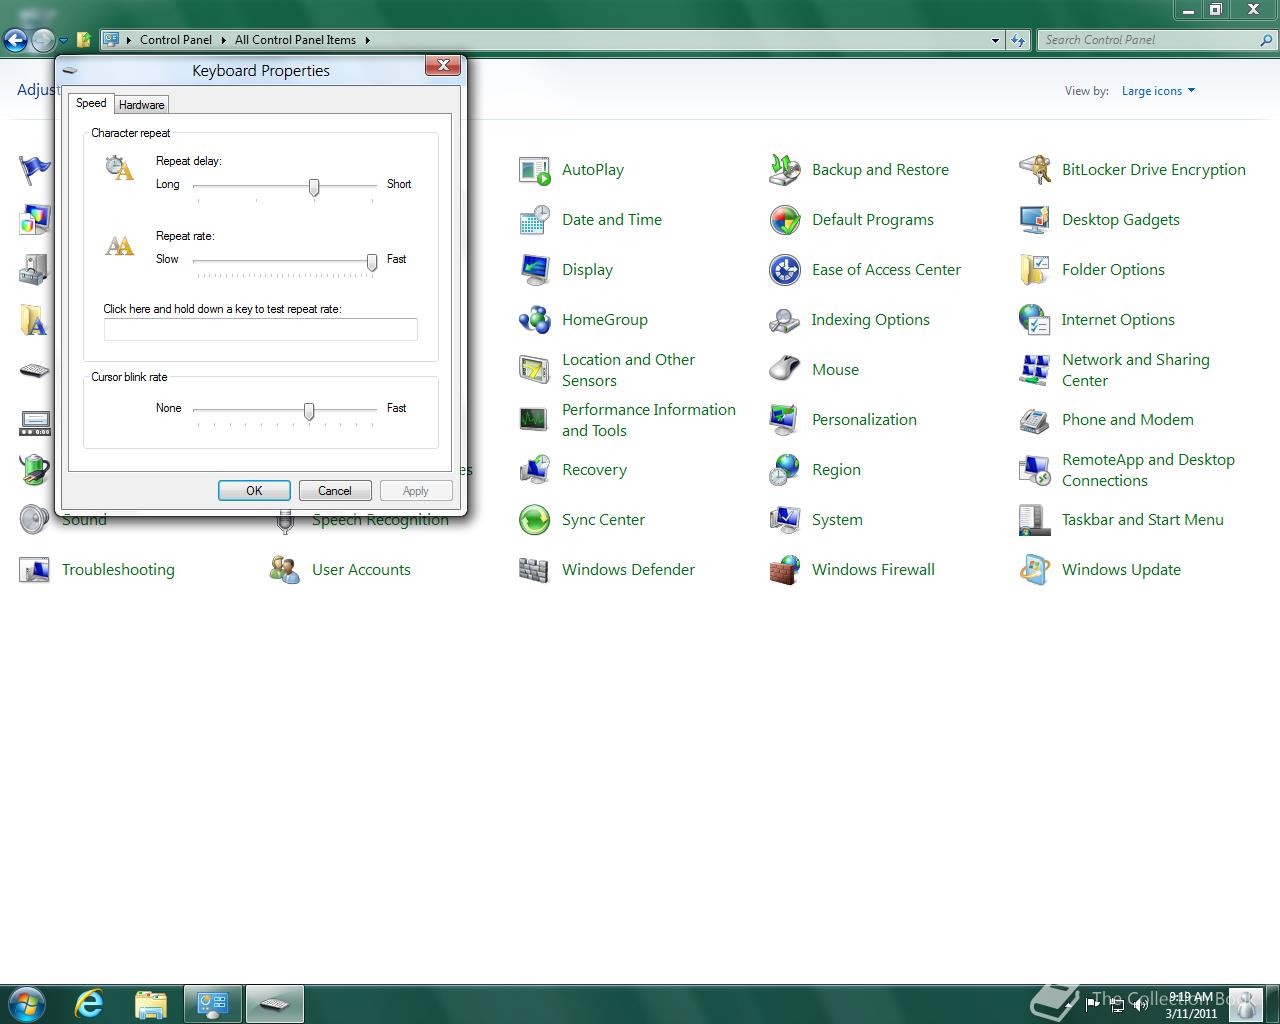Open the System icon
The image size is (1280, 1024).
[x=785, y=520]
